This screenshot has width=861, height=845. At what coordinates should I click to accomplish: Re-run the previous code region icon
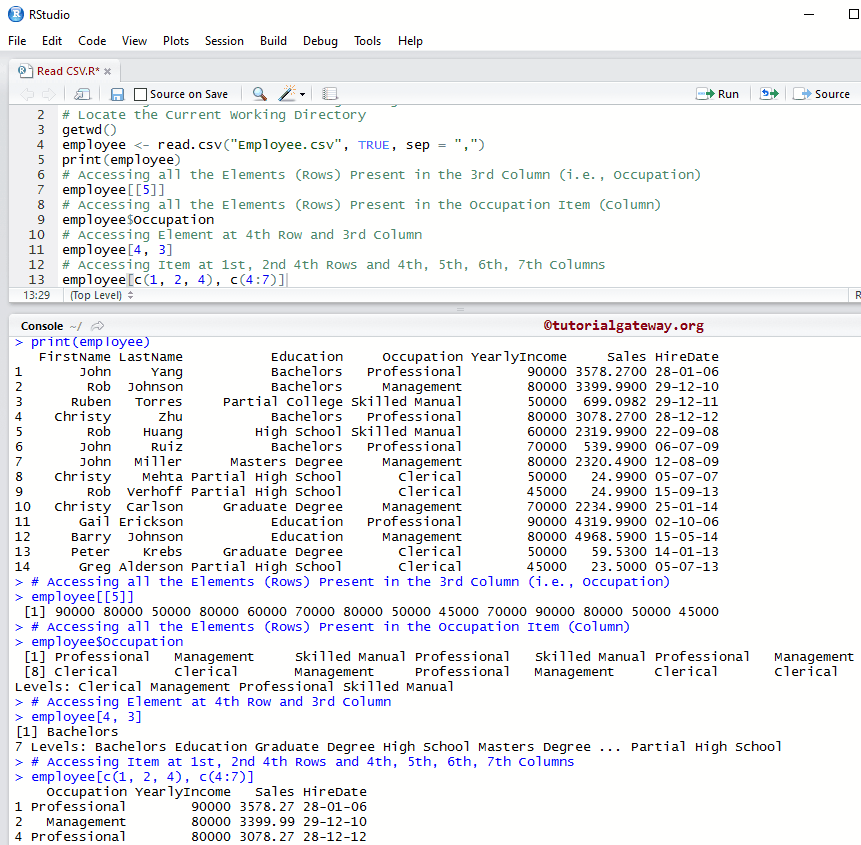pos(769,93)
